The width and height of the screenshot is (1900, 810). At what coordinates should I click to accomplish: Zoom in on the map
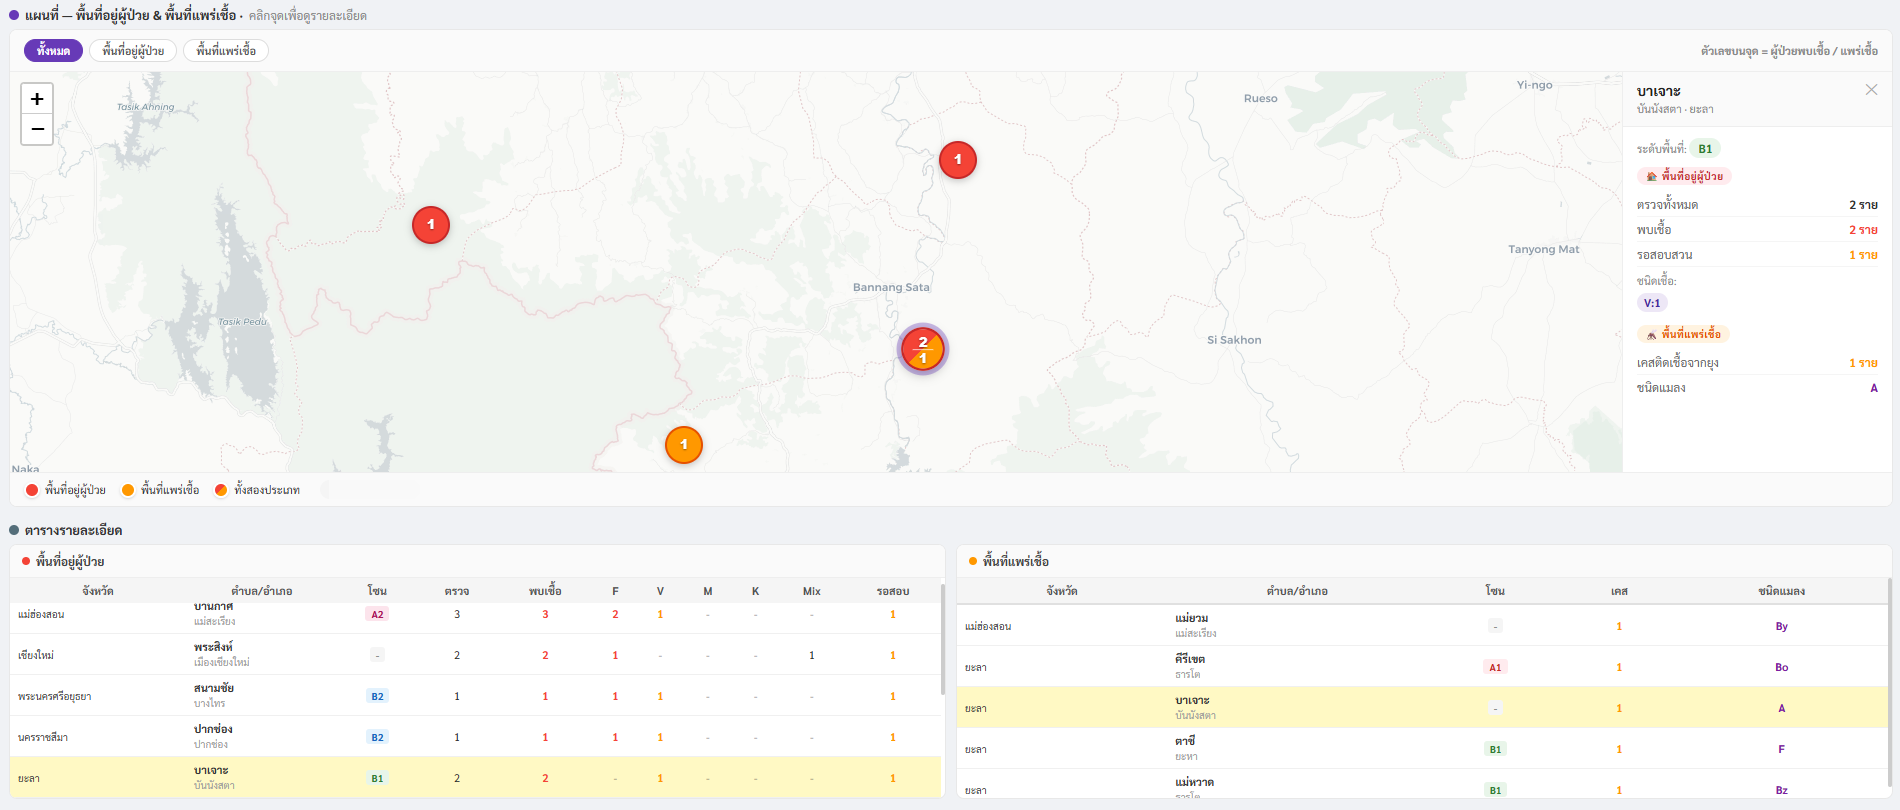tap(37, 99)
